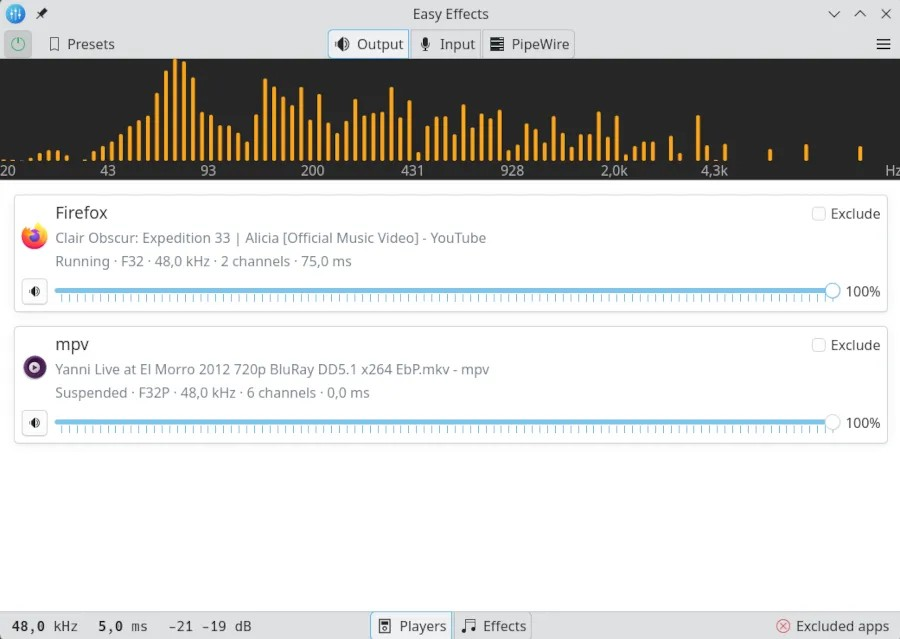Image resolution: width=900 pixels, height=639 pixels.
Task: Switch to the Effects tab
Action: 494,625
